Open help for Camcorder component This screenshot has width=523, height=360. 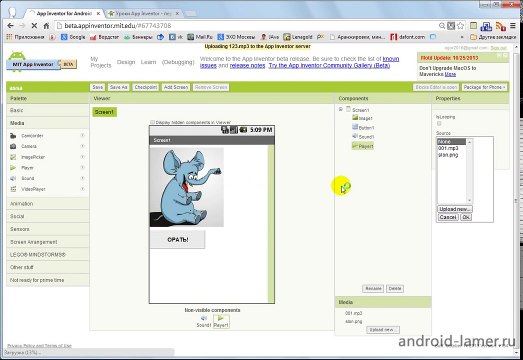click(x=82, y=135)
